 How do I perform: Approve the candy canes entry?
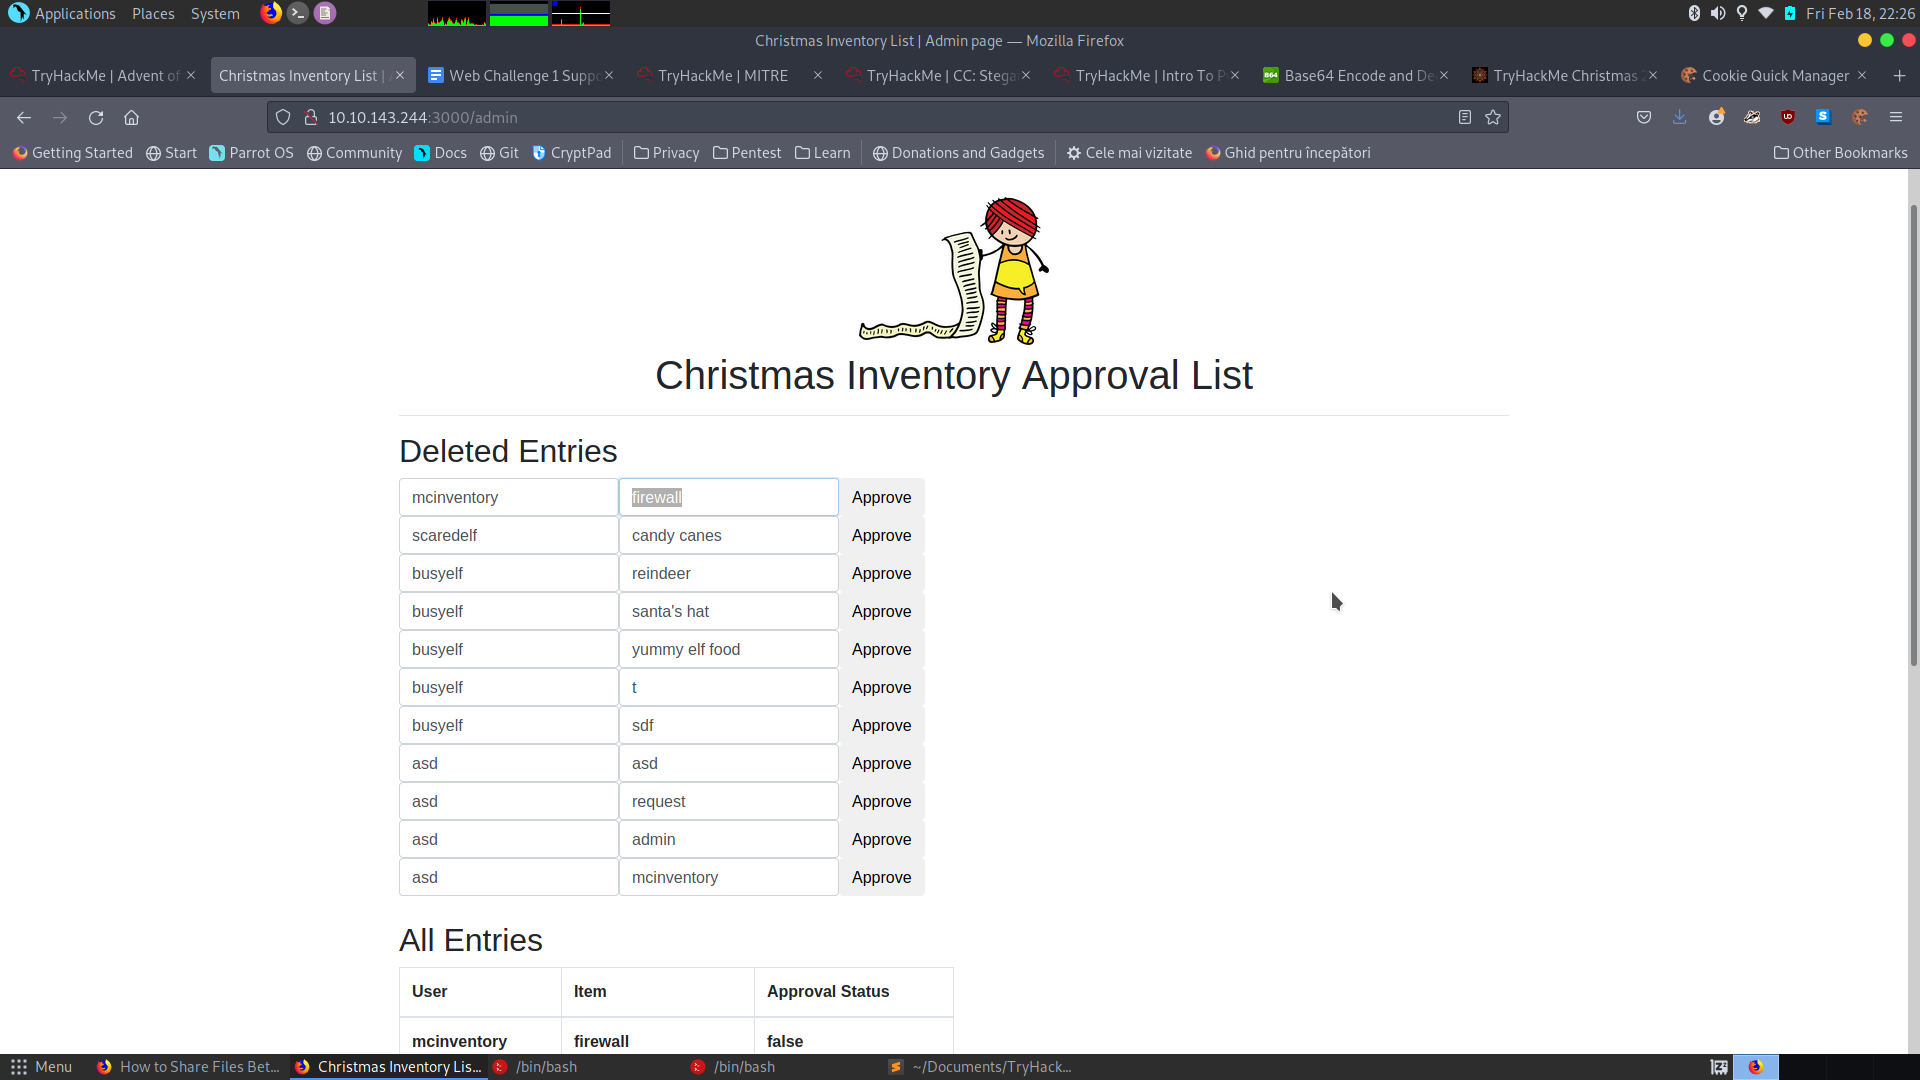881,536
